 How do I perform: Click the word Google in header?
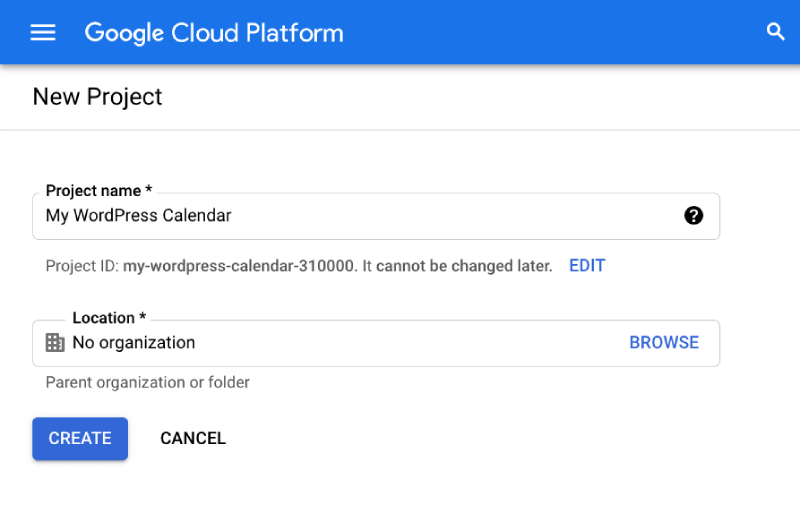click(124, 33)
